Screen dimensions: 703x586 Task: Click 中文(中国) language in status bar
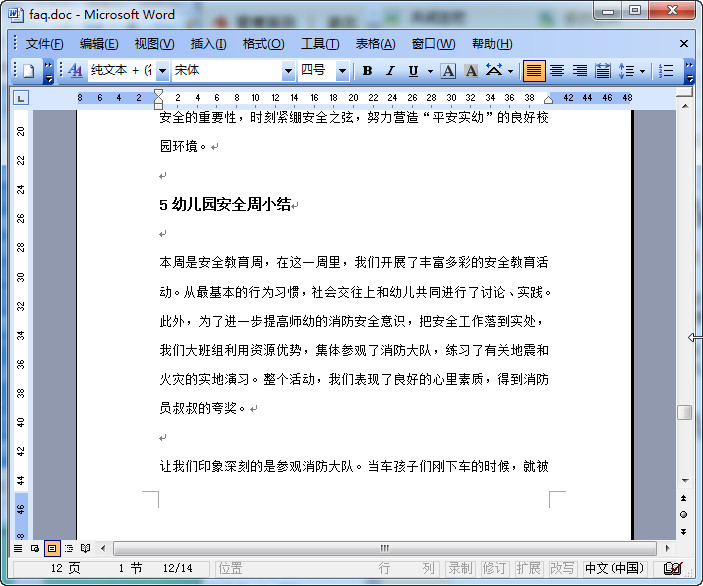point(614,569)
